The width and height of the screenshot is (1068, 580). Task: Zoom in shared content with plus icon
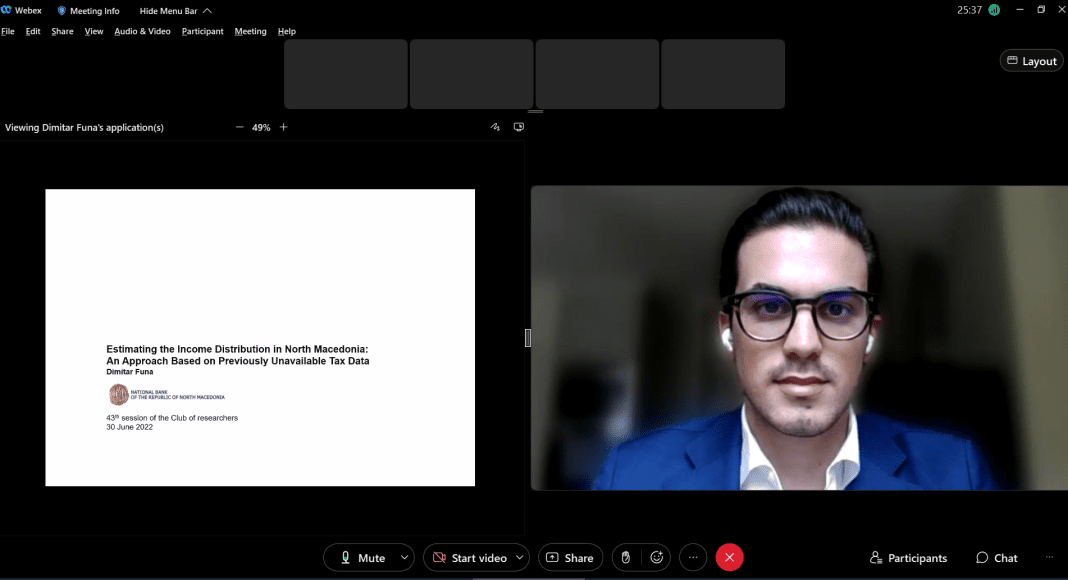284,128
